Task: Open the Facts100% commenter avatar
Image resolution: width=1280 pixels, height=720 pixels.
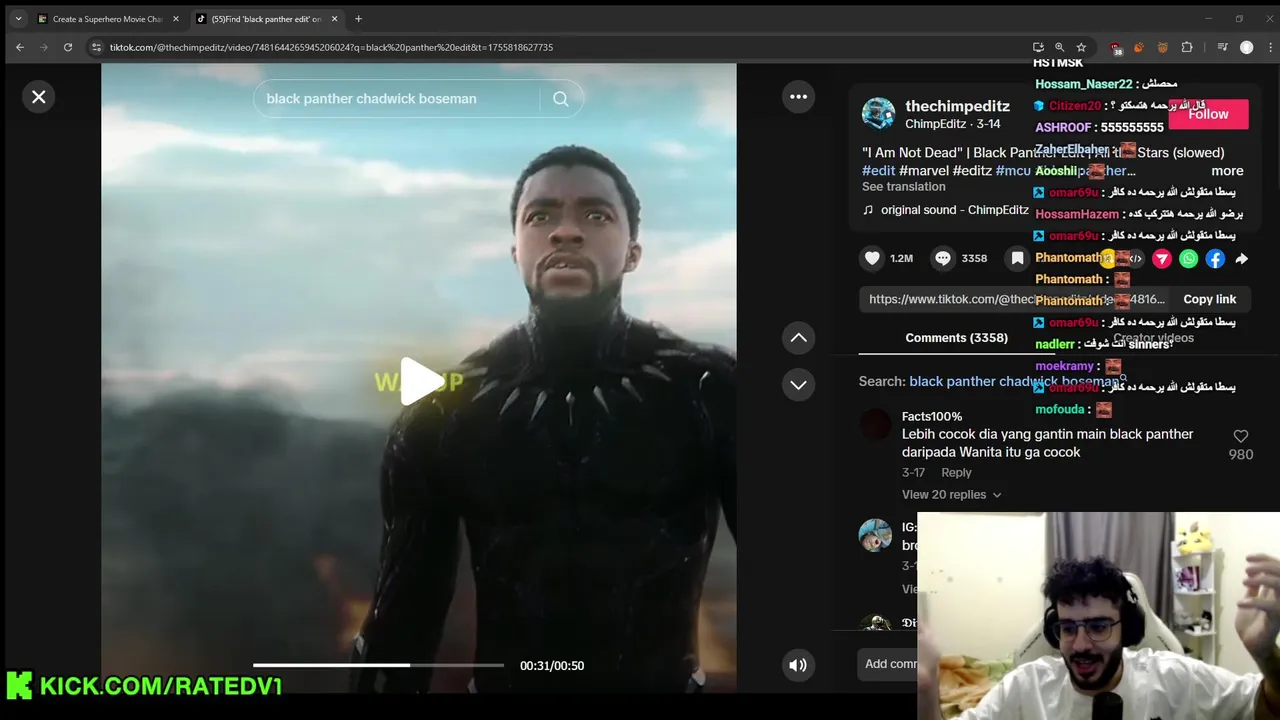Action: [x=876, y=425]
